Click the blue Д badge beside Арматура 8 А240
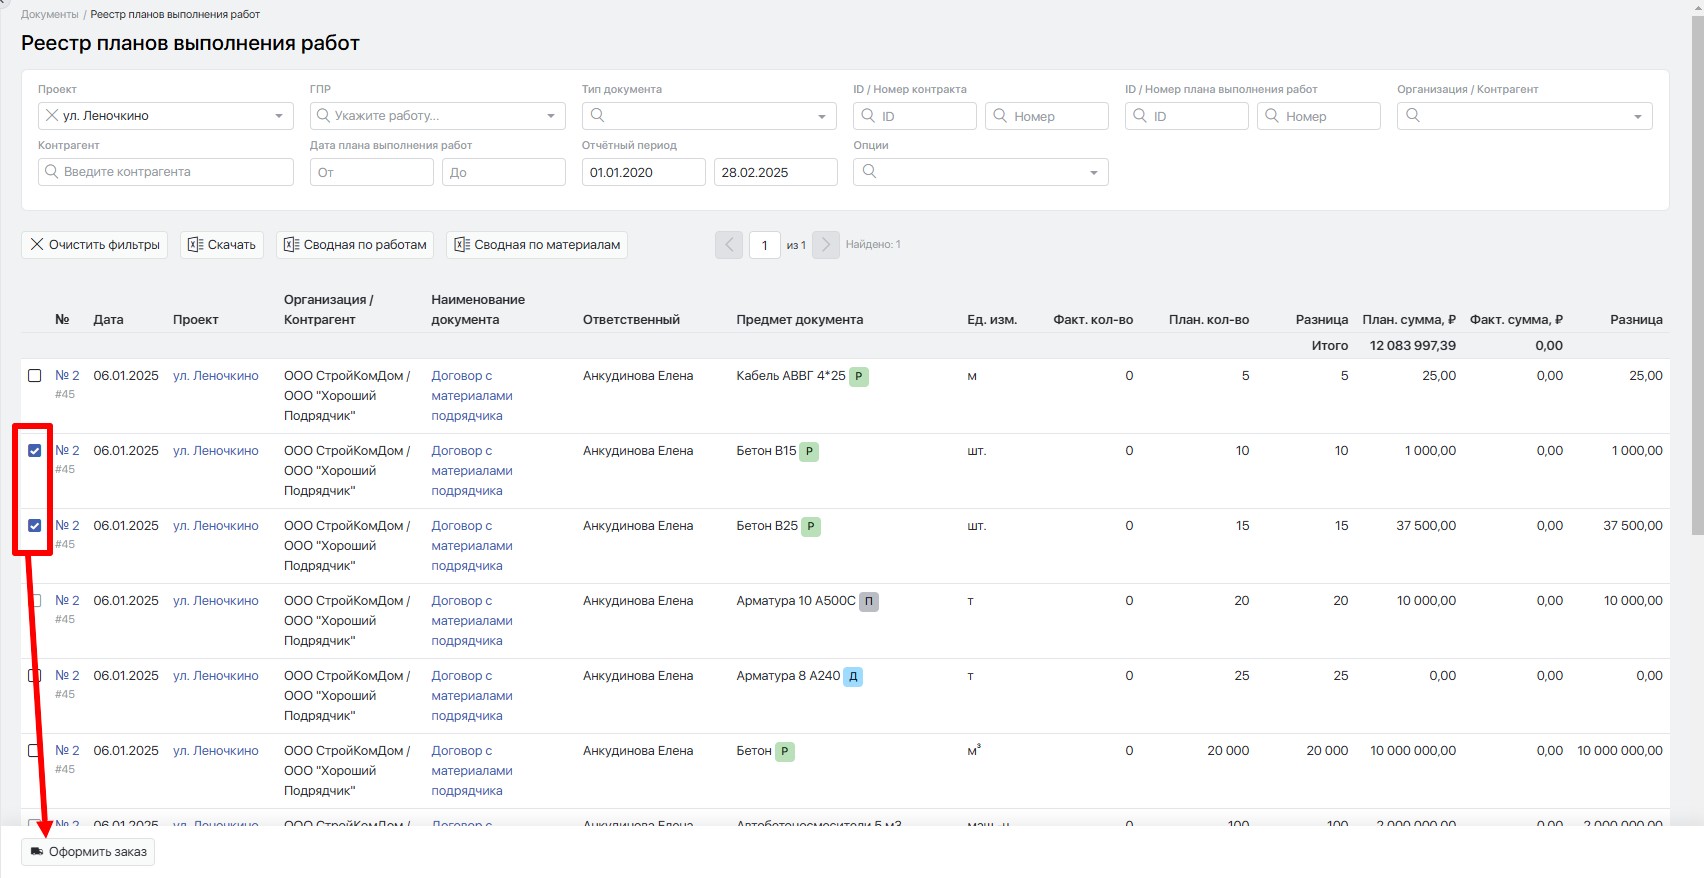Image resolution: width=1704 pixels, height=878 pixels. 853,677
